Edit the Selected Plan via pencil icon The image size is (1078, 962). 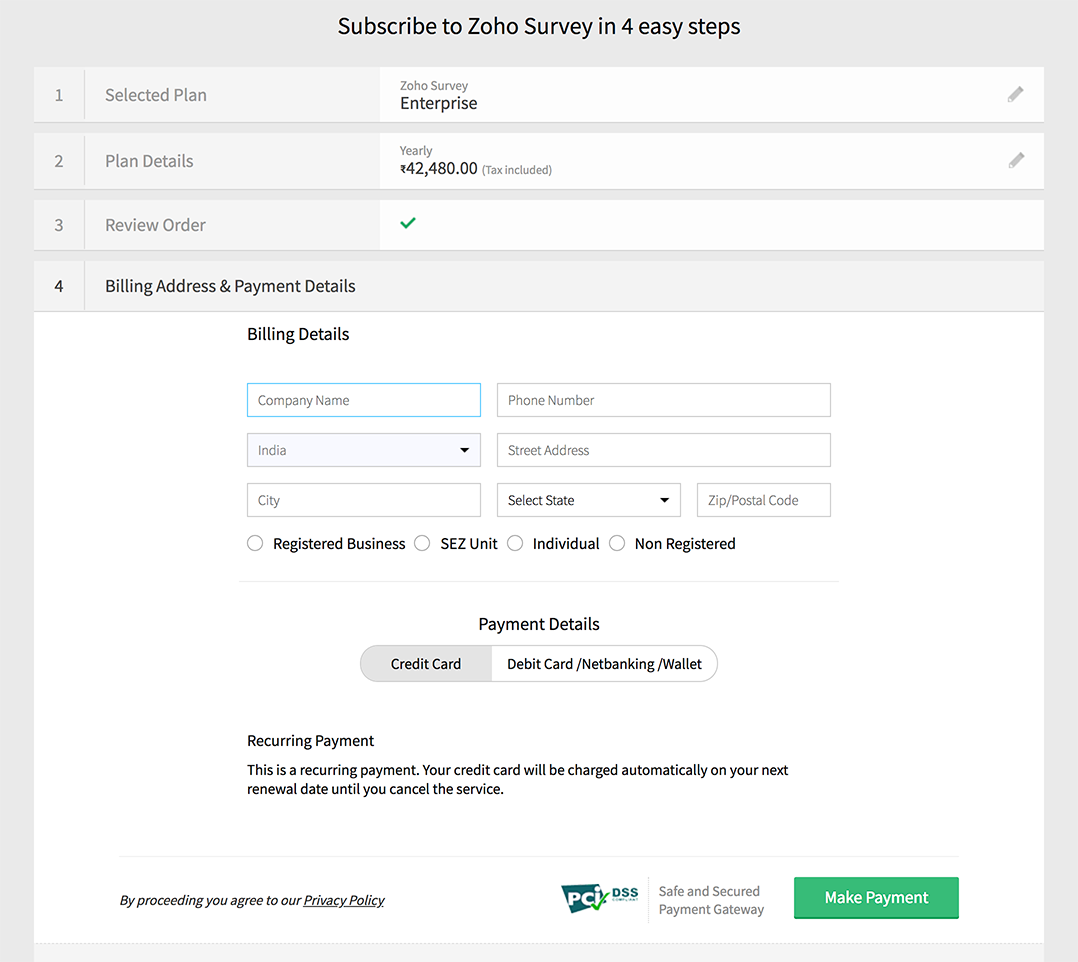1015,94
